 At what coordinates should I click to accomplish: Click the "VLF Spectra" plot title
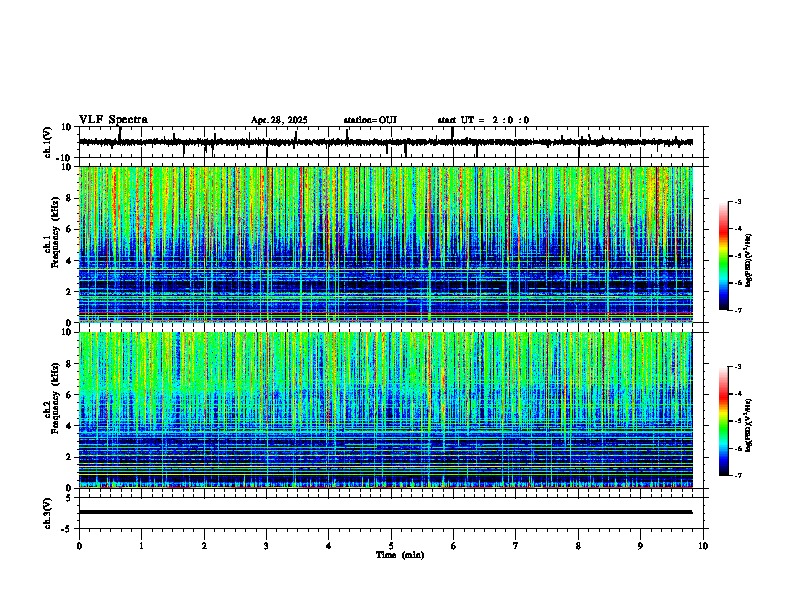point(113,120)
